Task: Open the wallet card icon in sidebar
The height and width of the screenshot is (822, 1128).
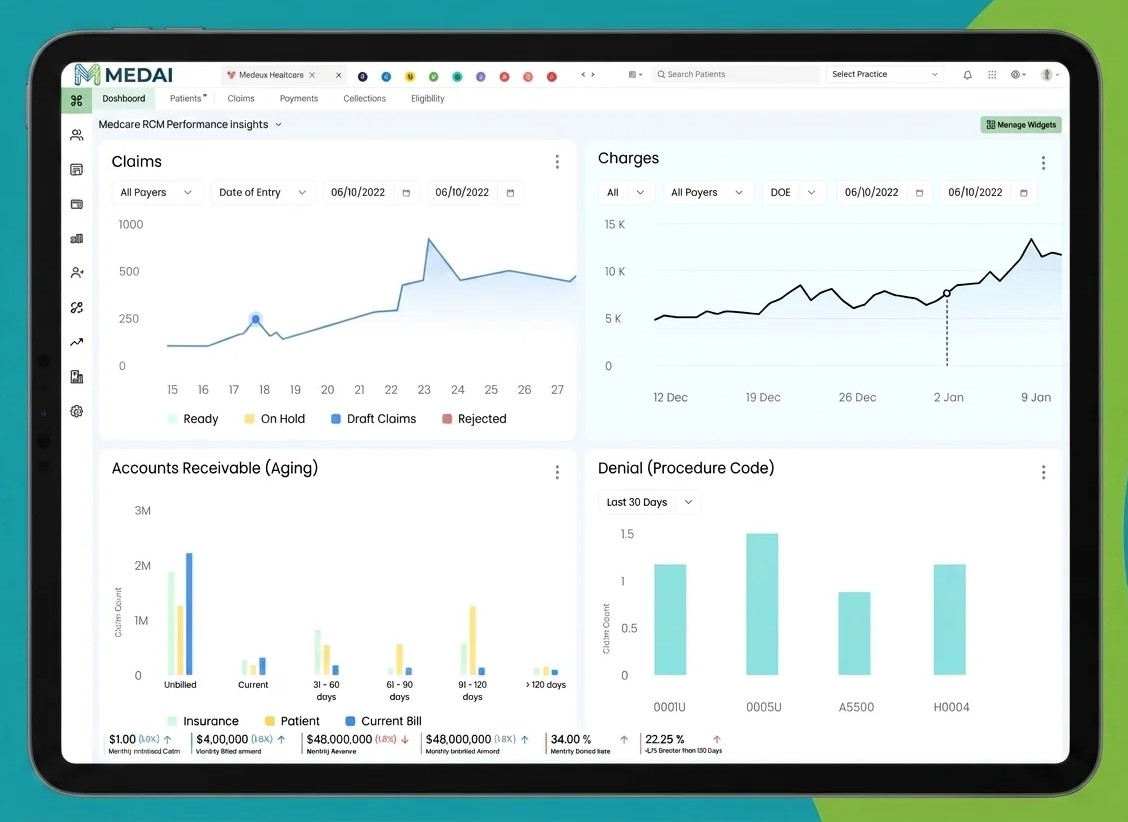Action: pos(76,204)
